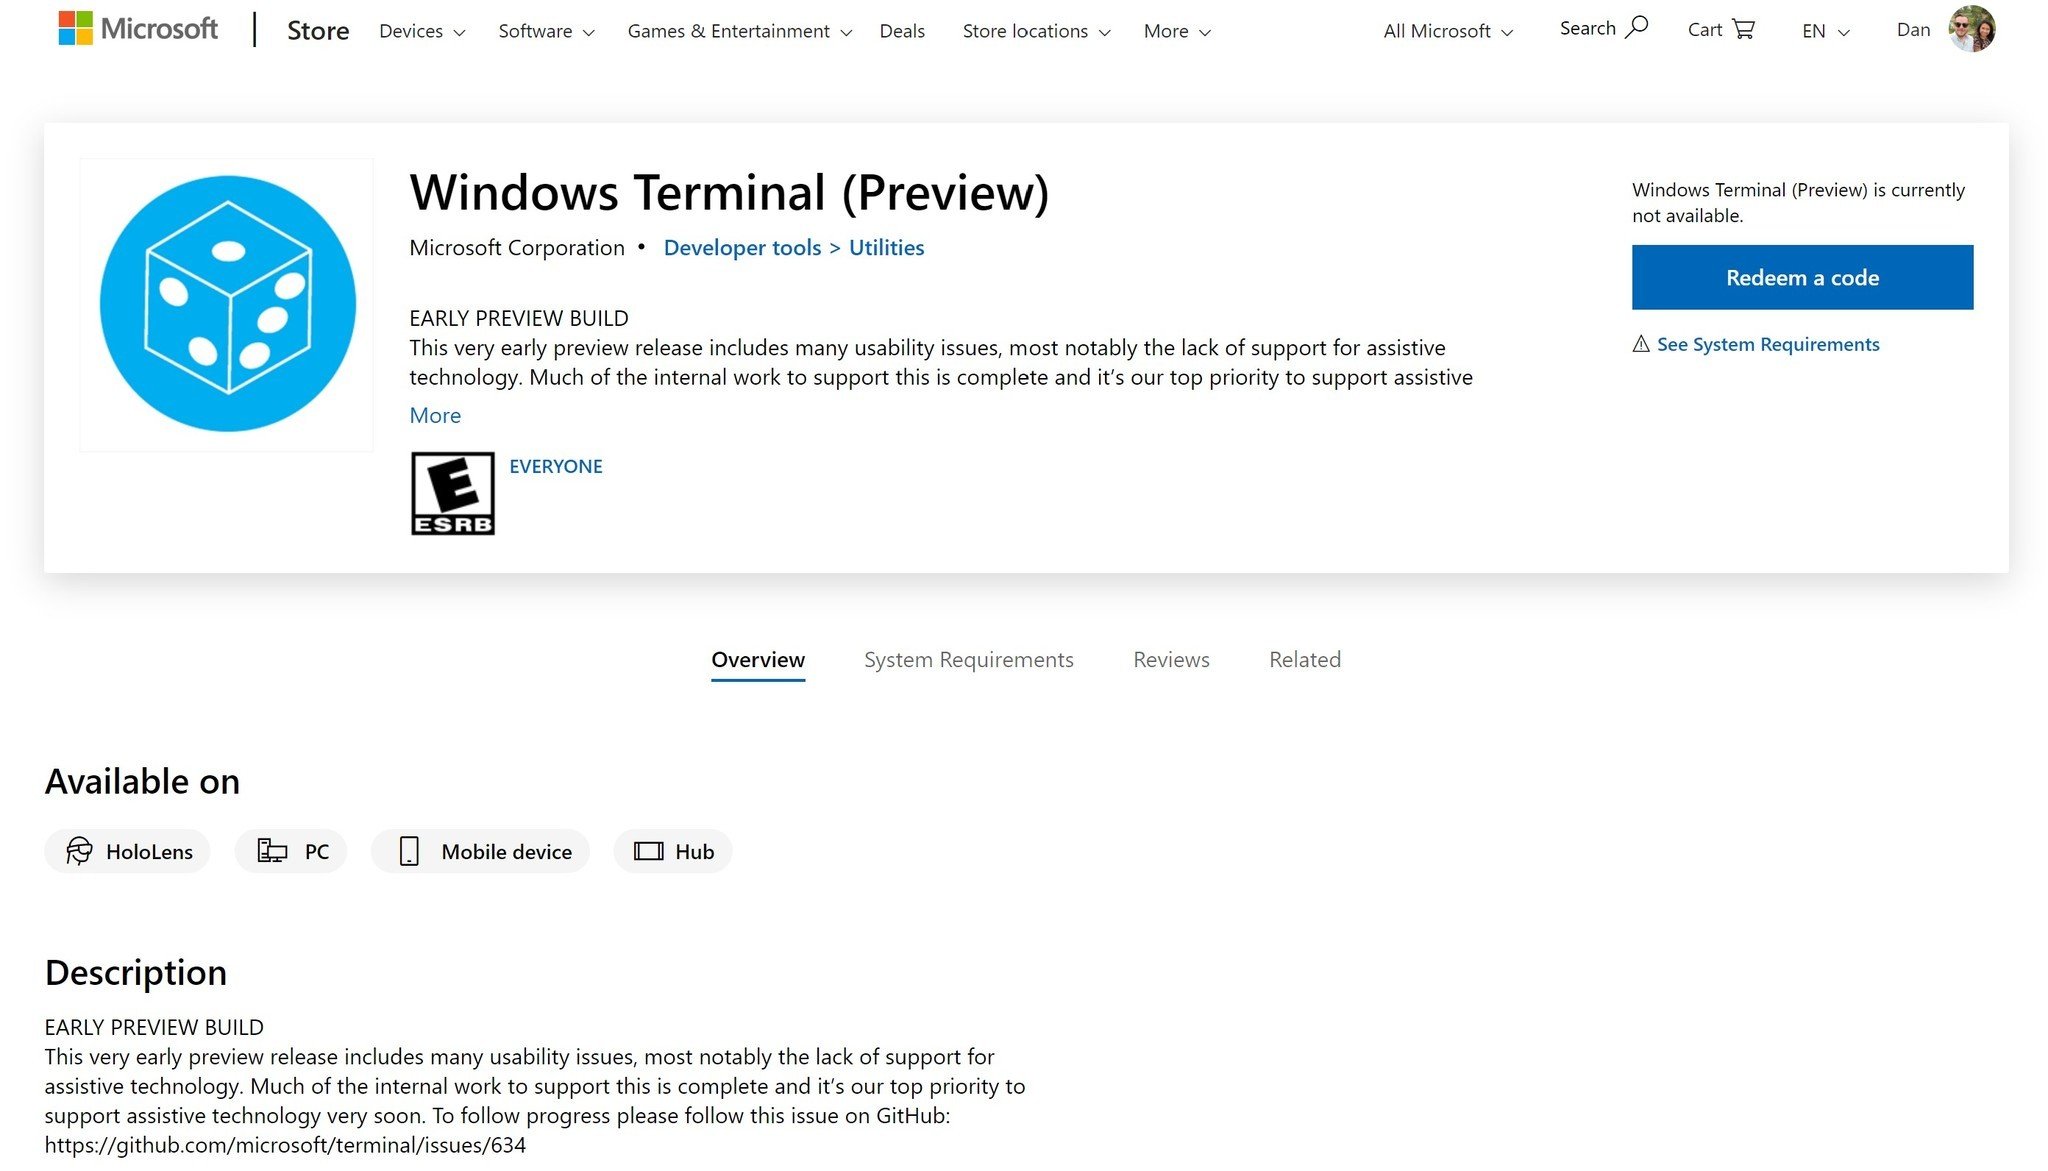Viewport: 2048px width, 1171px height.
Task: Click Redeem a code button
Action: pyautogui.click(x=1802, y=277)
